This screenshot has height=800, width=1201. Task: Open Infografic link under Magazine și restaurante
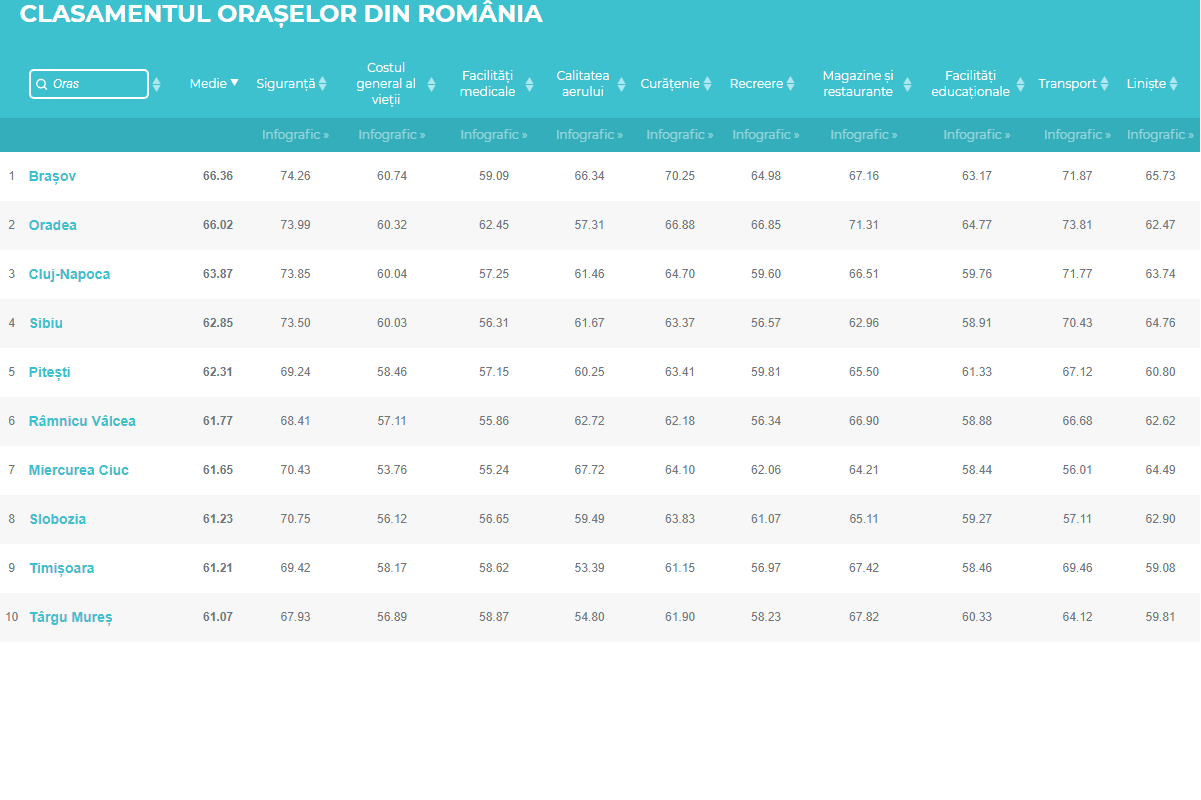click(x=864, y=135)
